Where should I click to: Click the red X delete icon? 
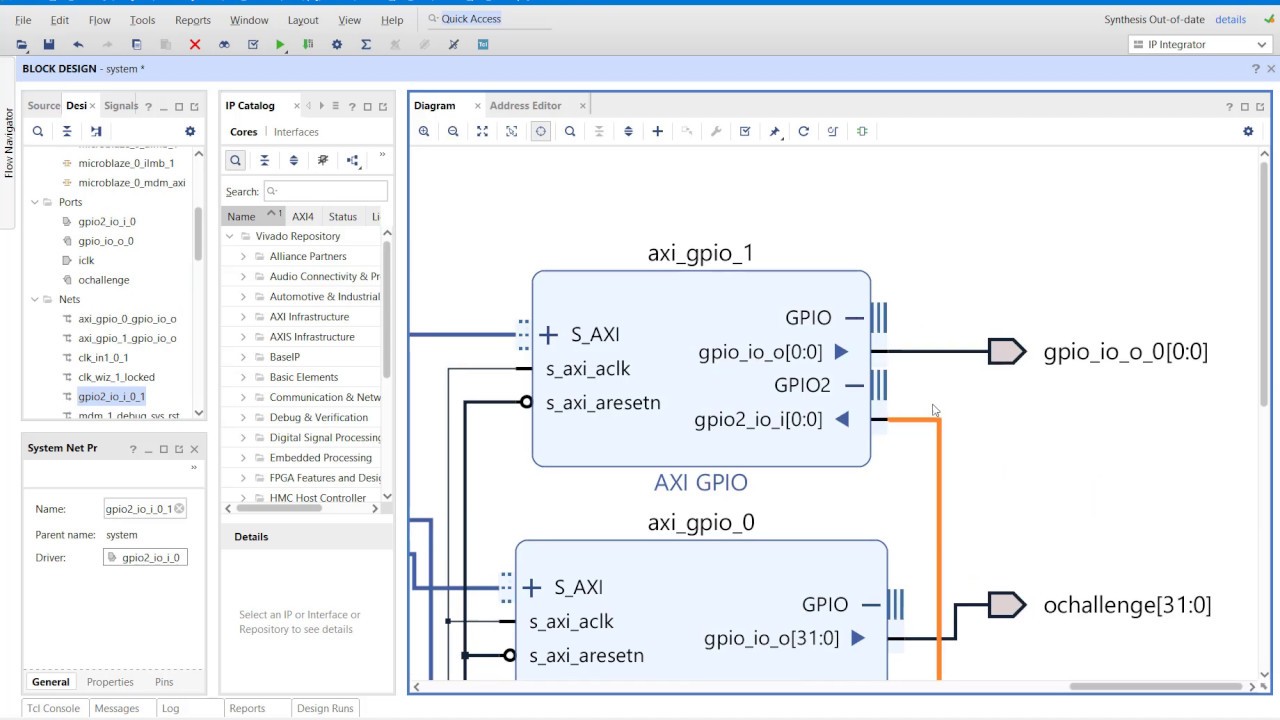(x=195, y=45)
